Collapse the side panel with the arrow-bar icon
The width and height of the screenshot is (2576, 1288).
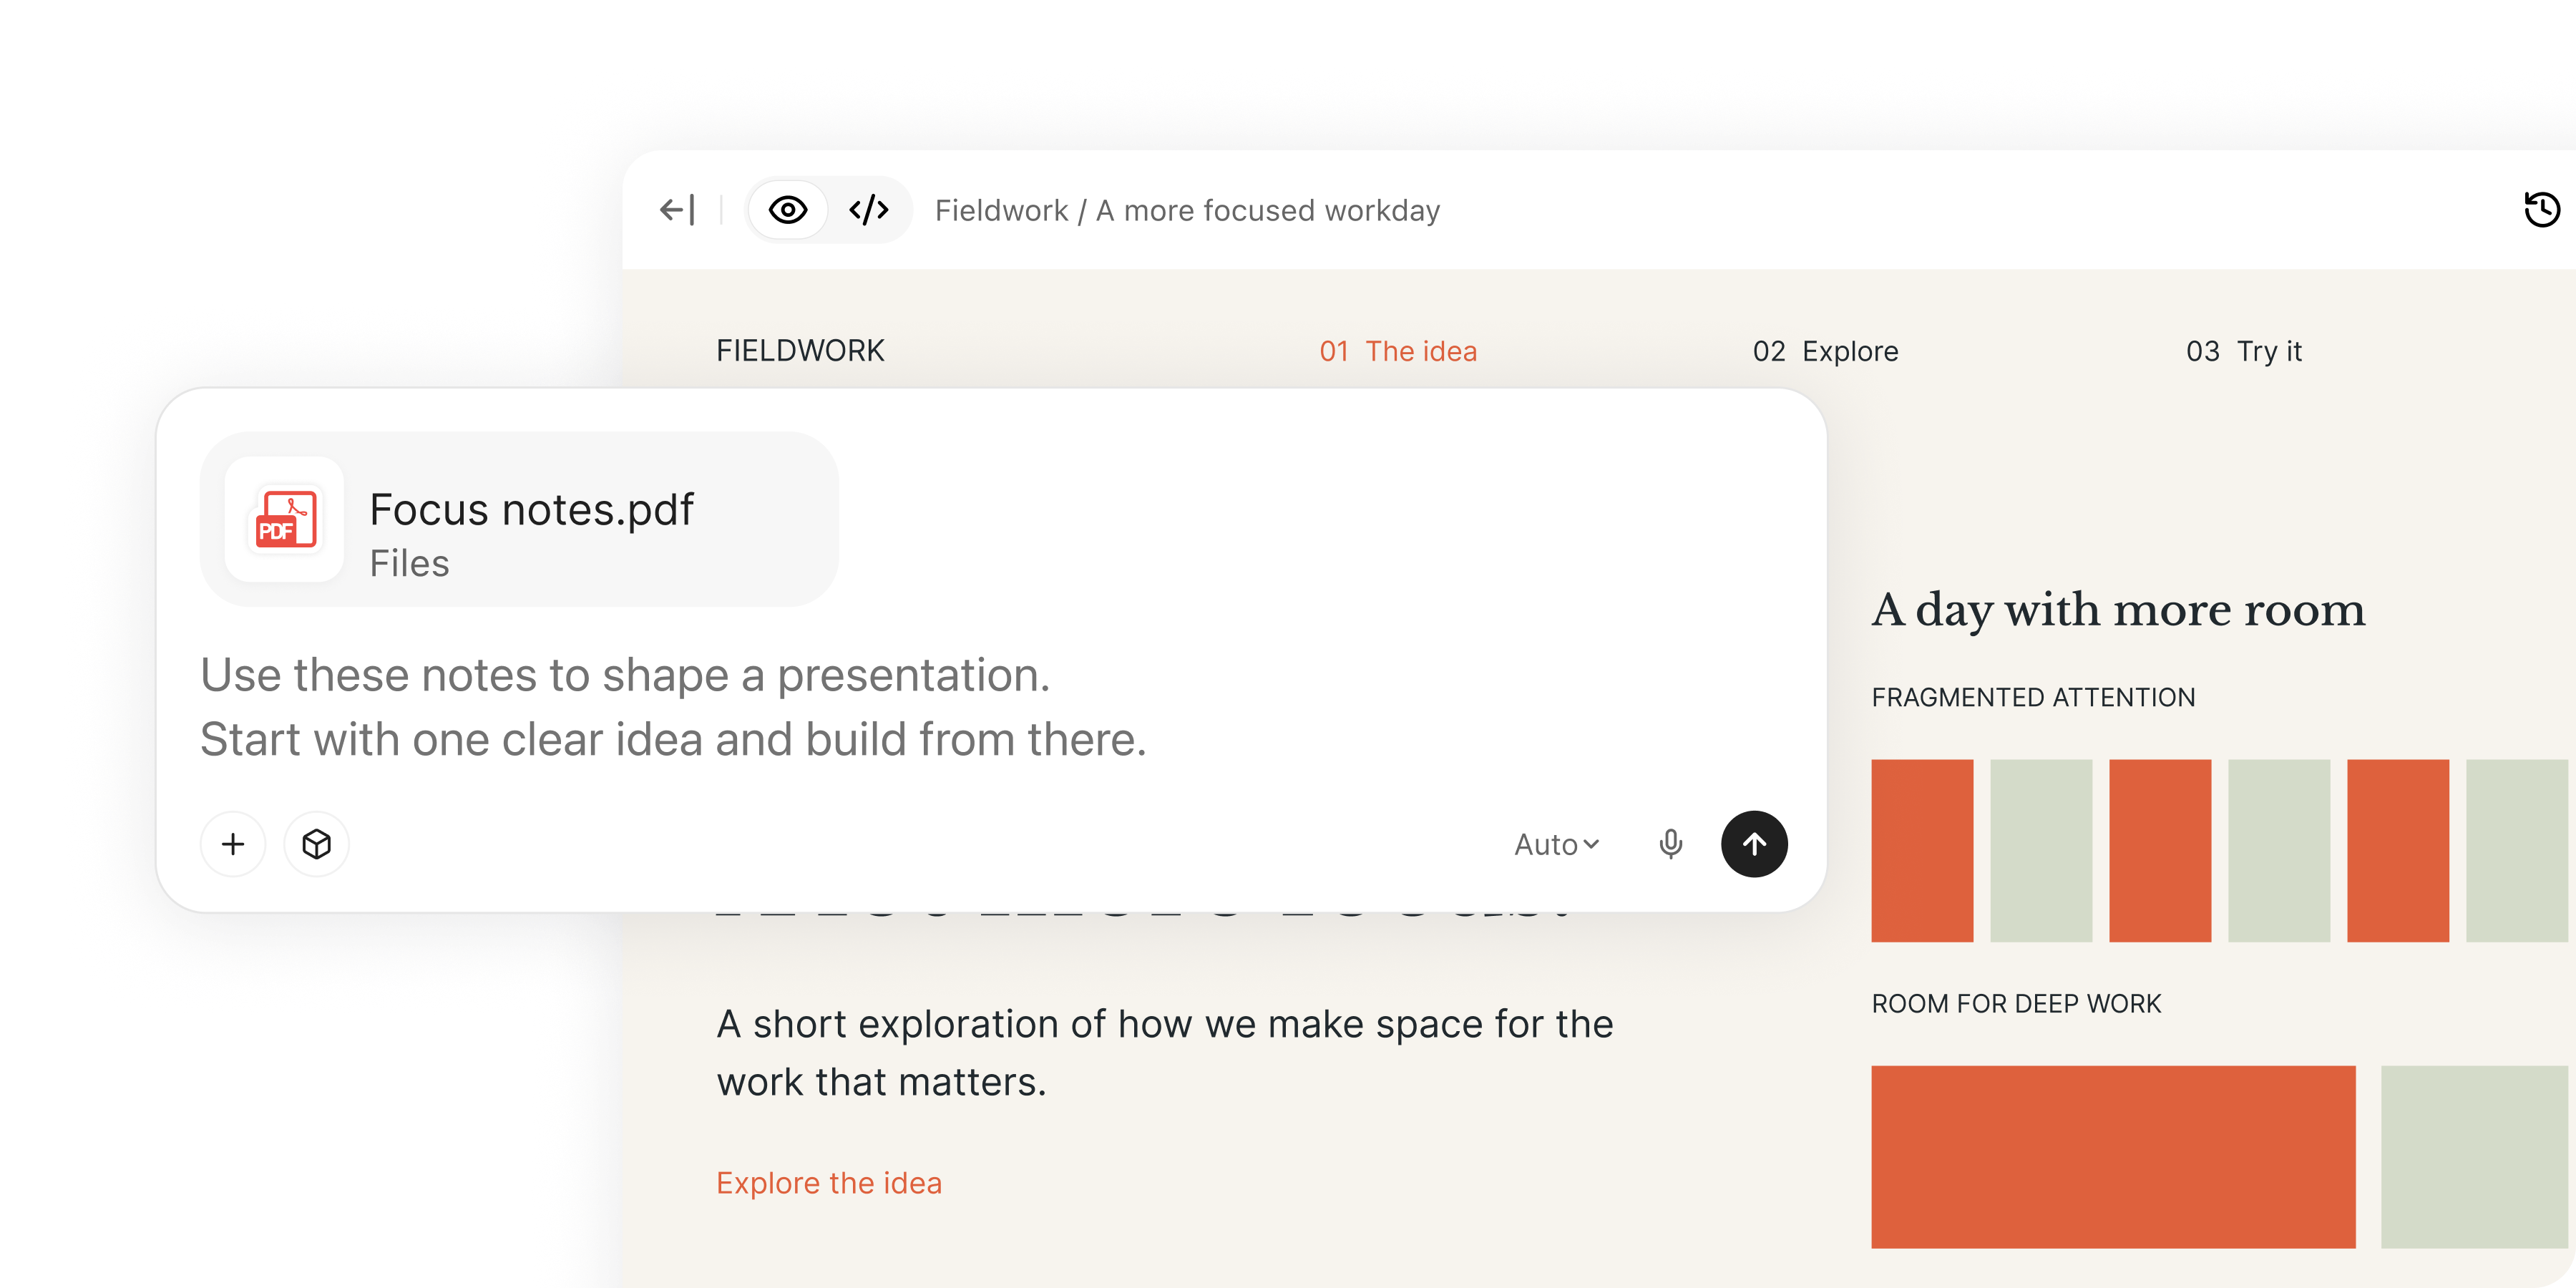[677, 210]
